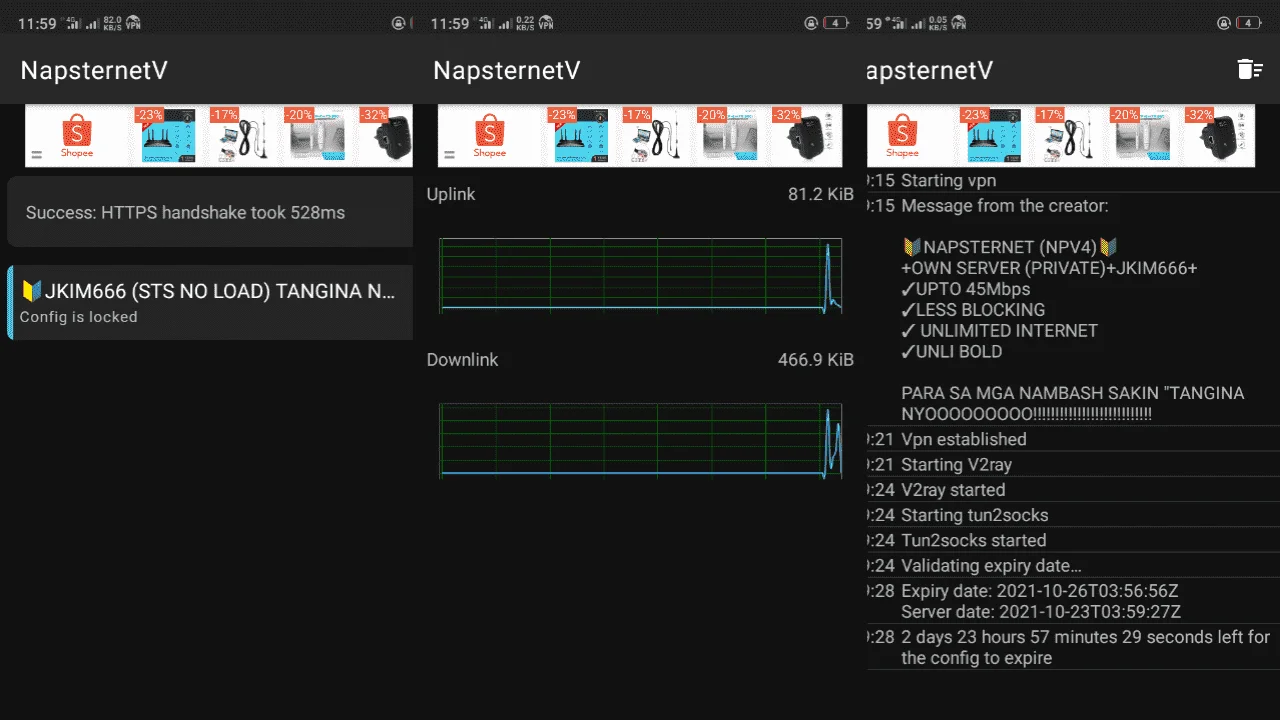Click the "+OWN SERVER (PRIVATE)+JKIM666+" line
Viewport: 1280px width, 720px height.
click(x=1049, y=268)
